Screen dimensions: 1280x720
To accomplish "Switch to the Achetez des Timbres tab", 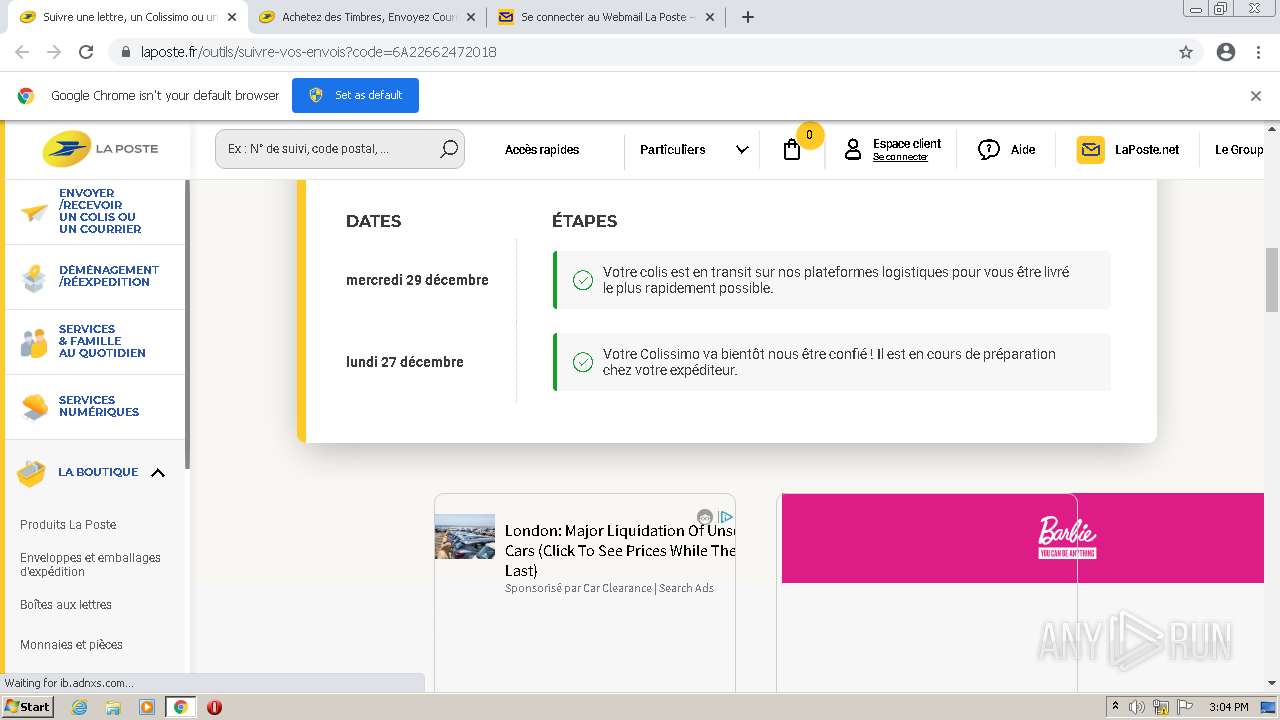I will (x=369, y=17).
